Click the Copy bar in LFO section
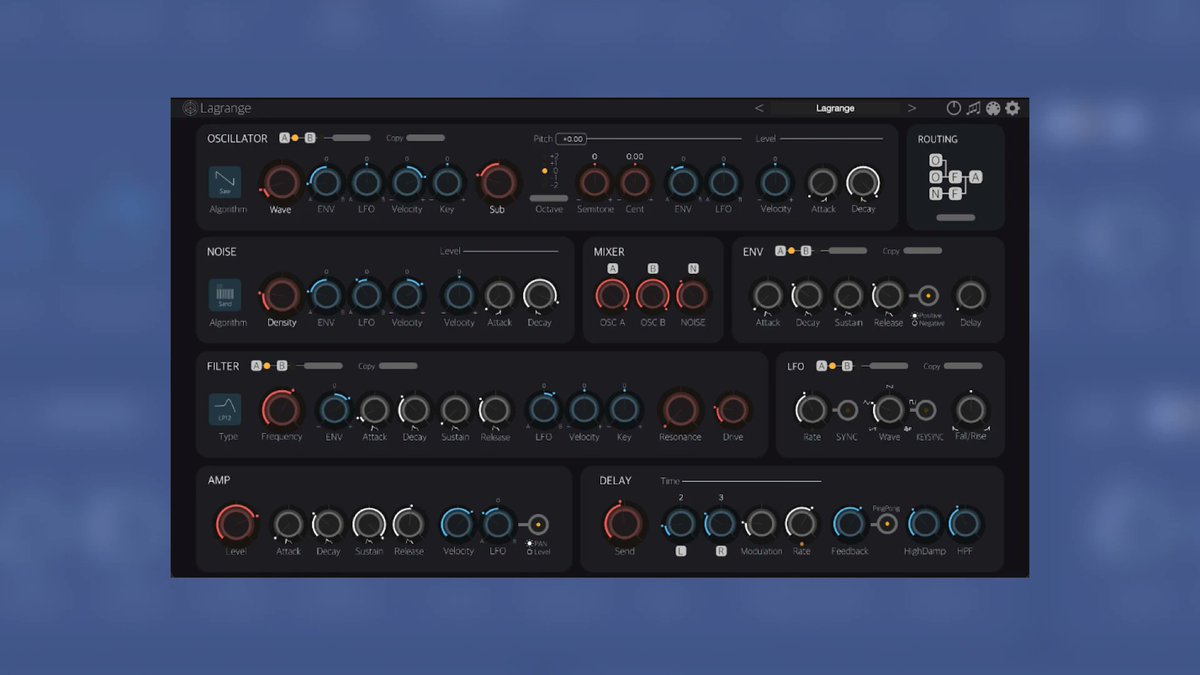 963,366
